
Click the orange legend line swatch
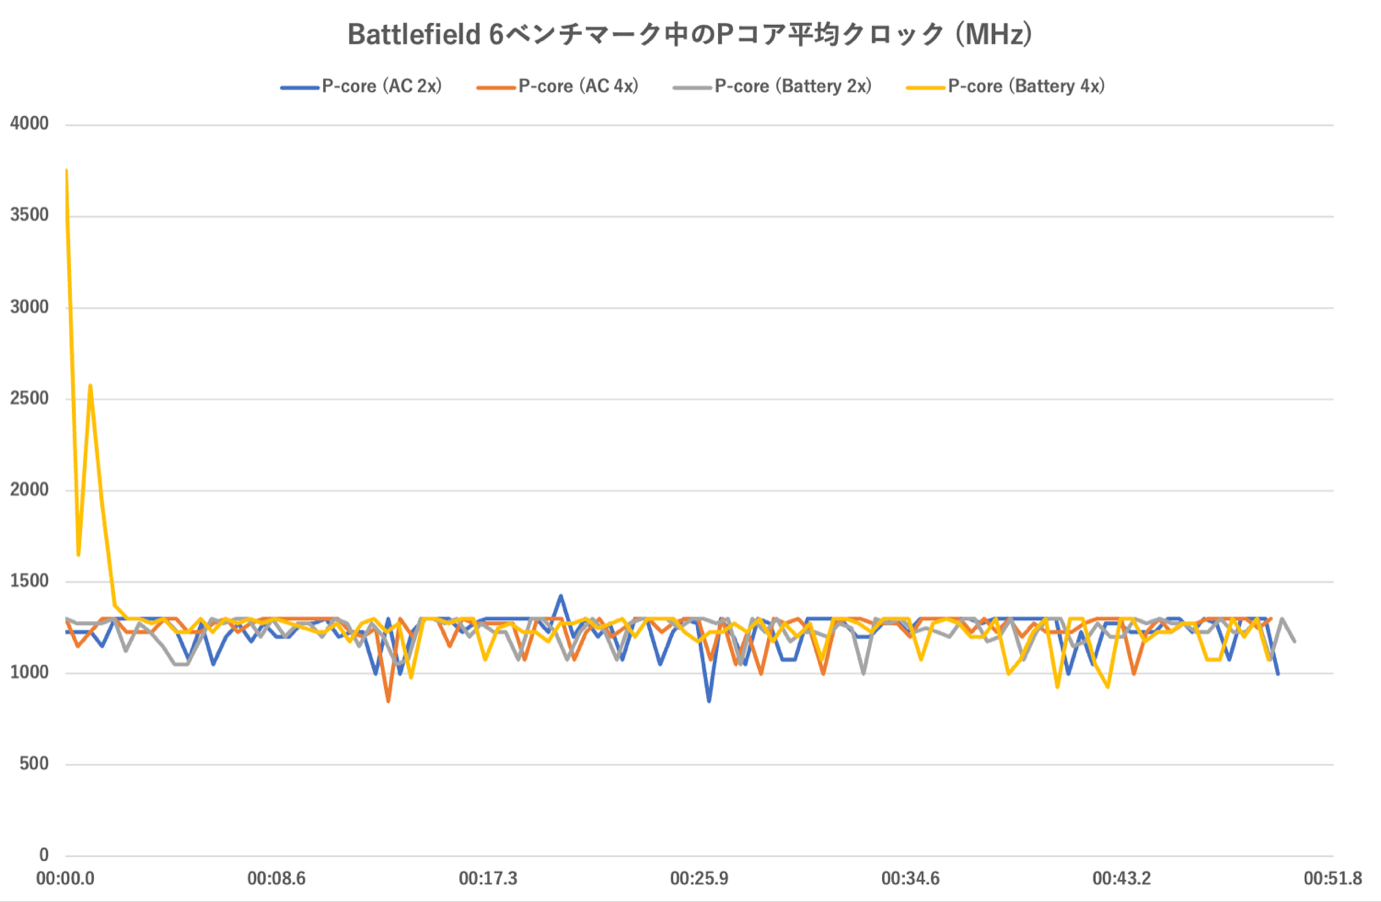[495, 88]
